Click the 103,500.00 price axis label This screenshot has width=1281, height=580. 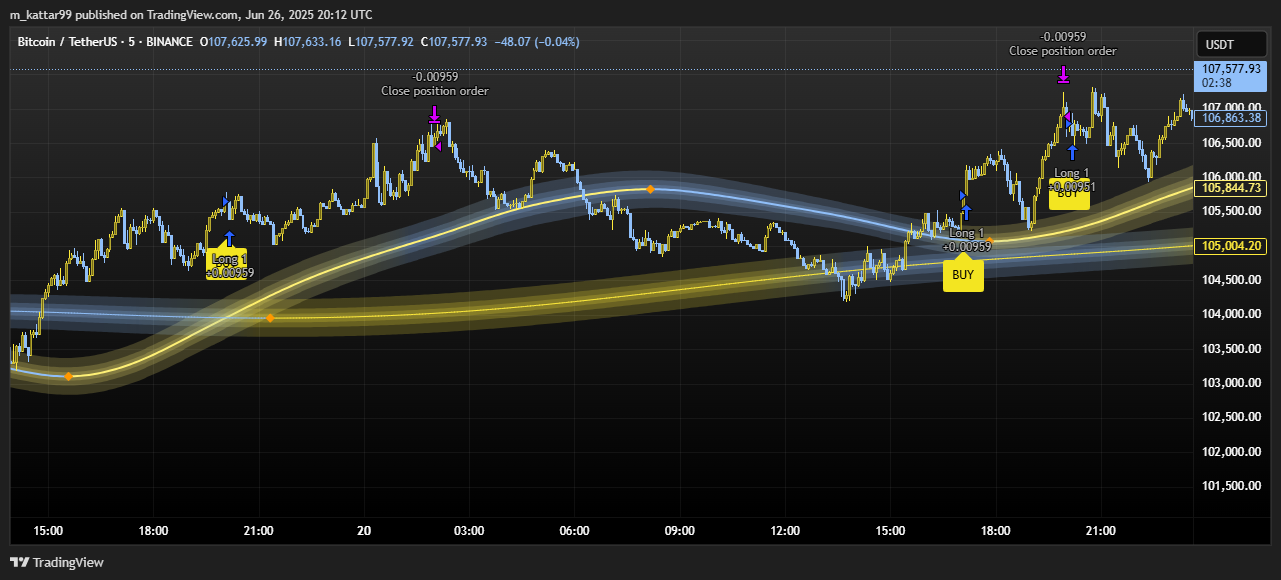point(1231,349)
